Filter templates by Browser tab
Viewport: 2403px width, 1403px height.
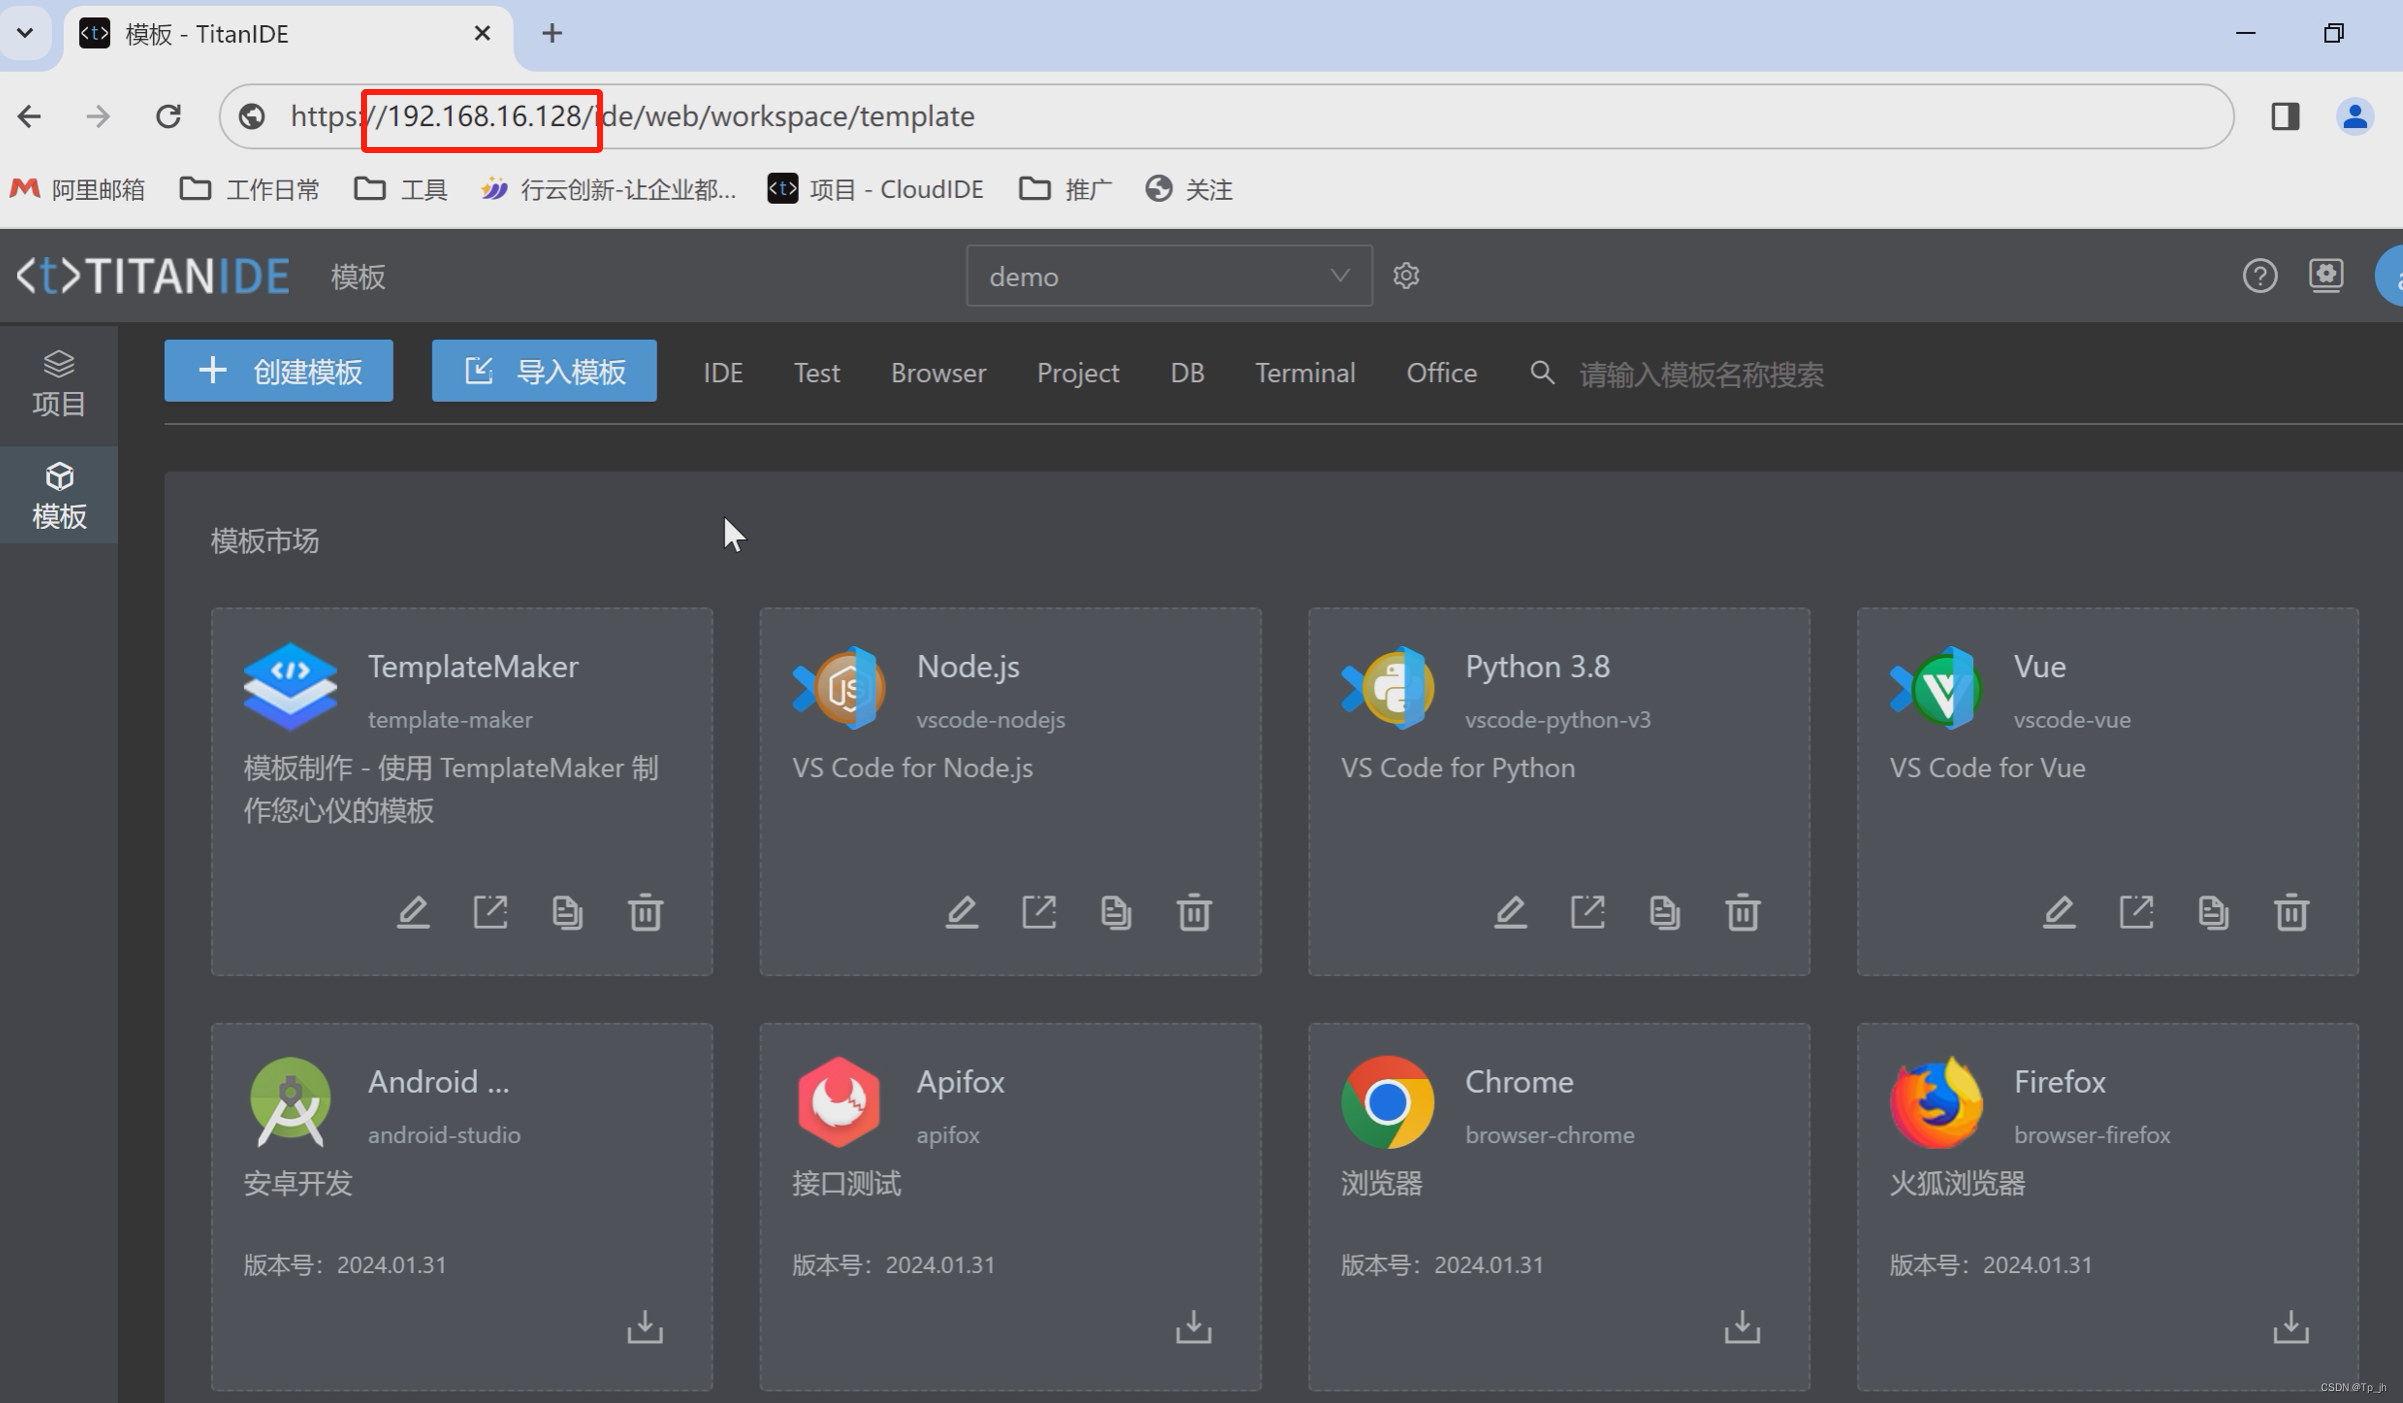pos(938,373)
